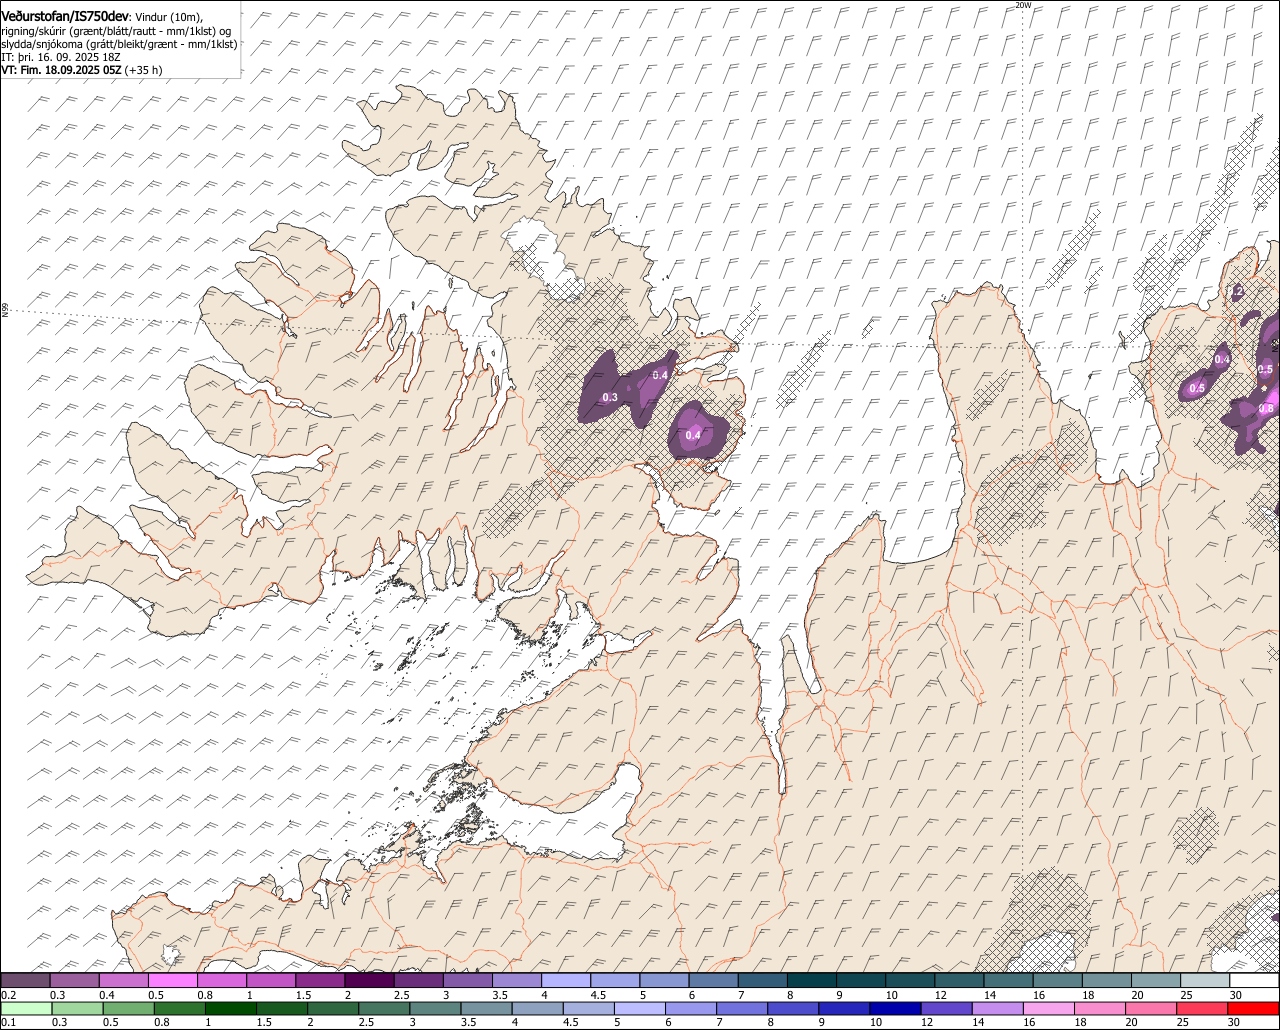Pick the snow legend swatch for 0.8

pyautogui.click(x=221, y=980)
